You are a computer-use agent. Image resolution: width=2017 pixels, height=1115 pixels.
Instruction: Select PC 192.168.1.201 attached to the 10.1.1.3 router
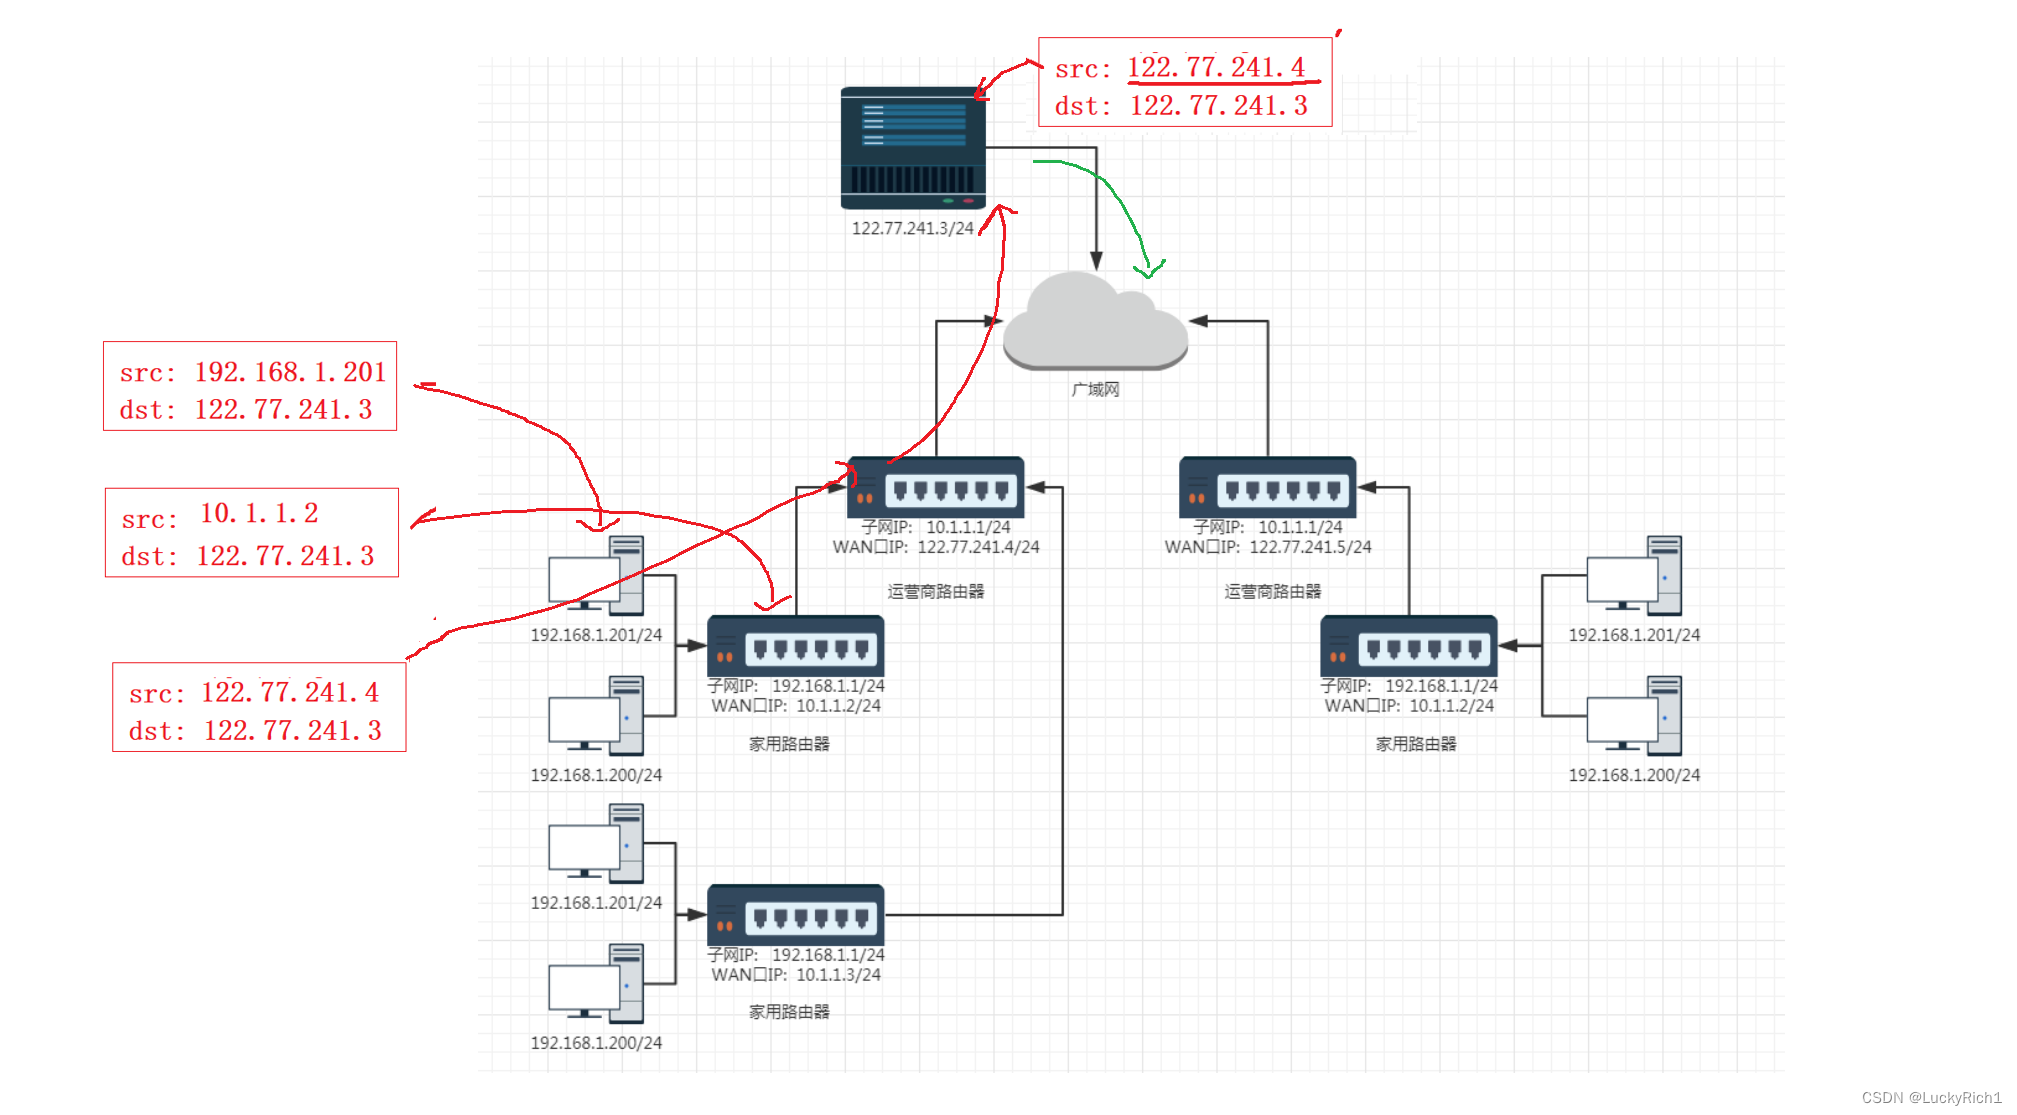point(596,843)
